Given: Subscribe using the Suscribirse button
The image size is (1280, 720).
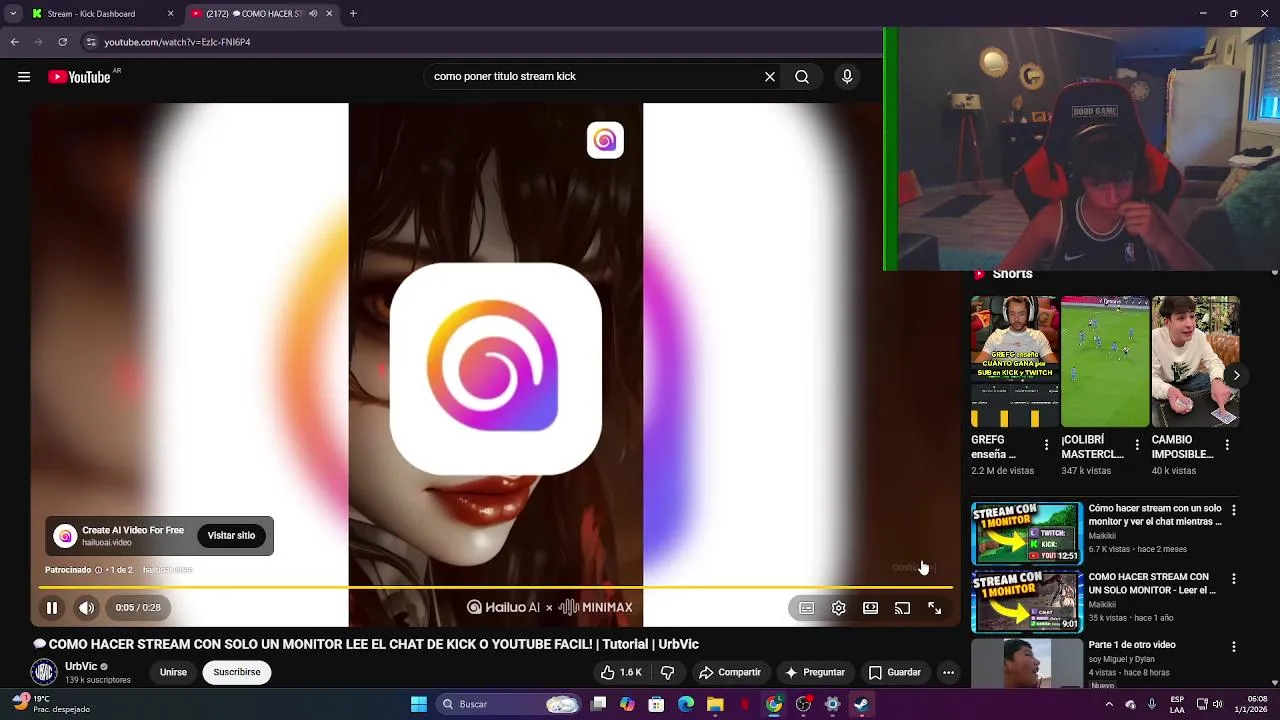Looking at the screenshot, I should click(x=237, y=672).
